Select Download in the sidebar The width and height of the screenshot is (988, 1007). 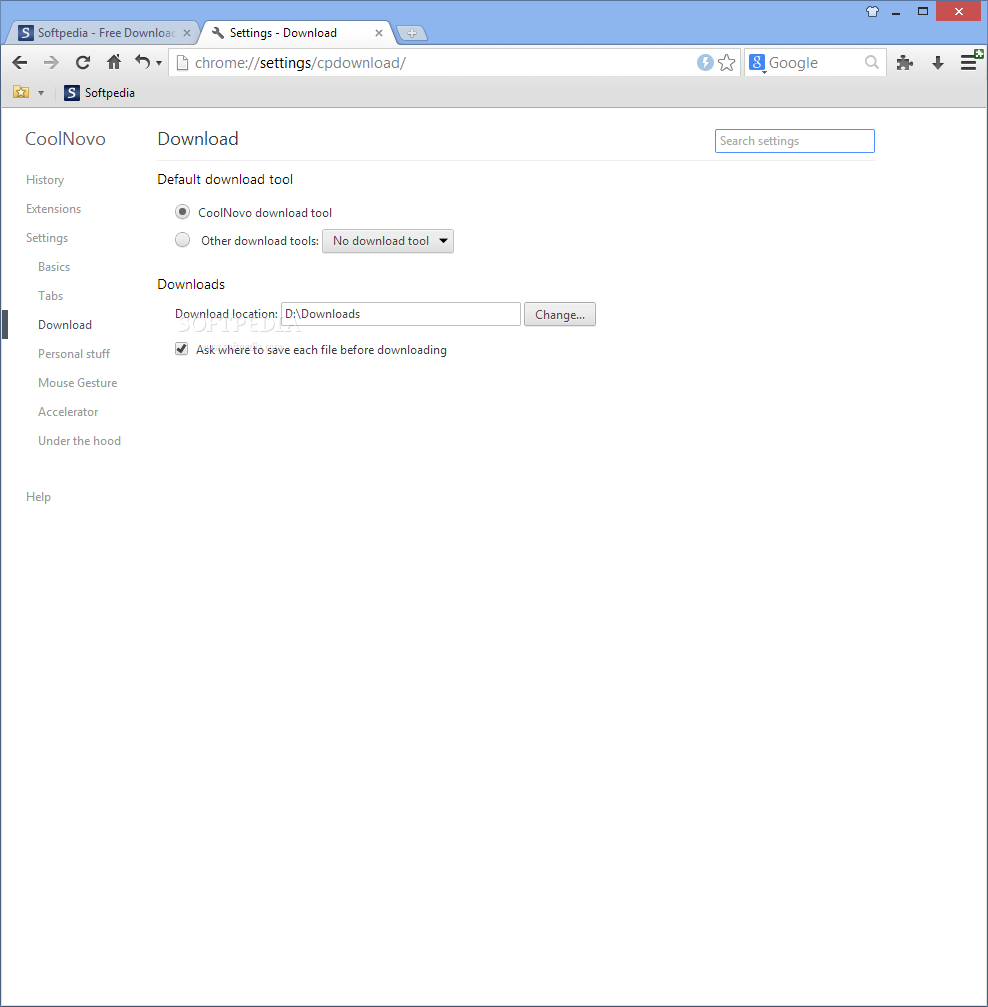65,325
